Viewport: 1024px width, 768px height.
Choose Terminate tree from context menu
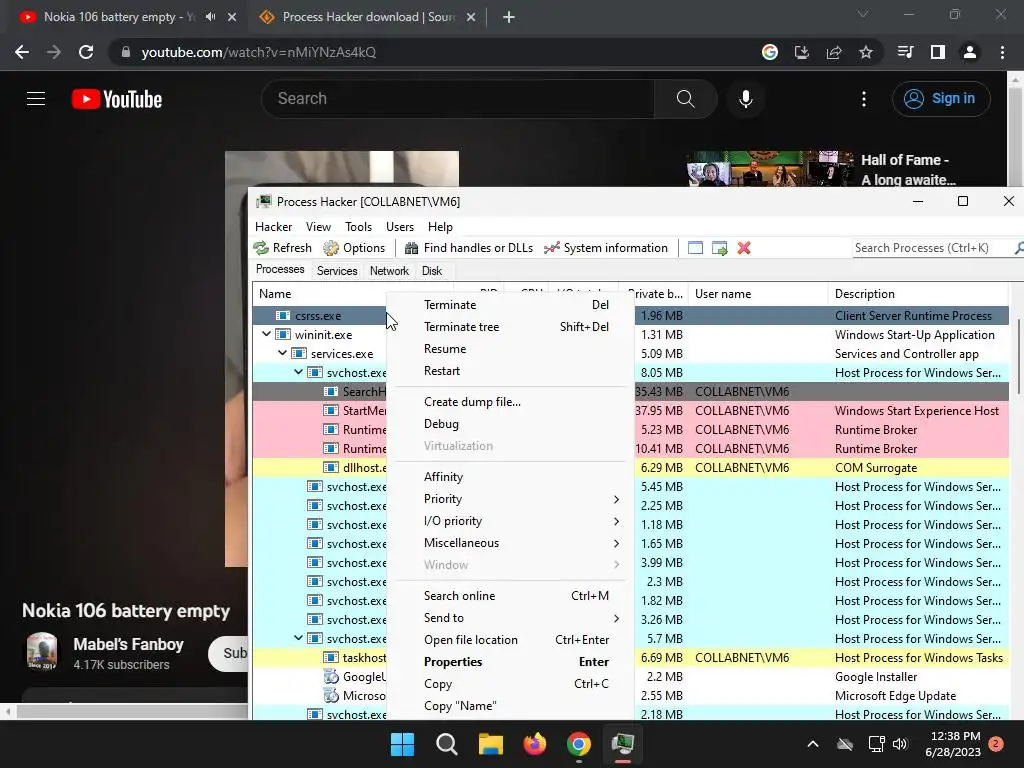[x=511, y=327]
